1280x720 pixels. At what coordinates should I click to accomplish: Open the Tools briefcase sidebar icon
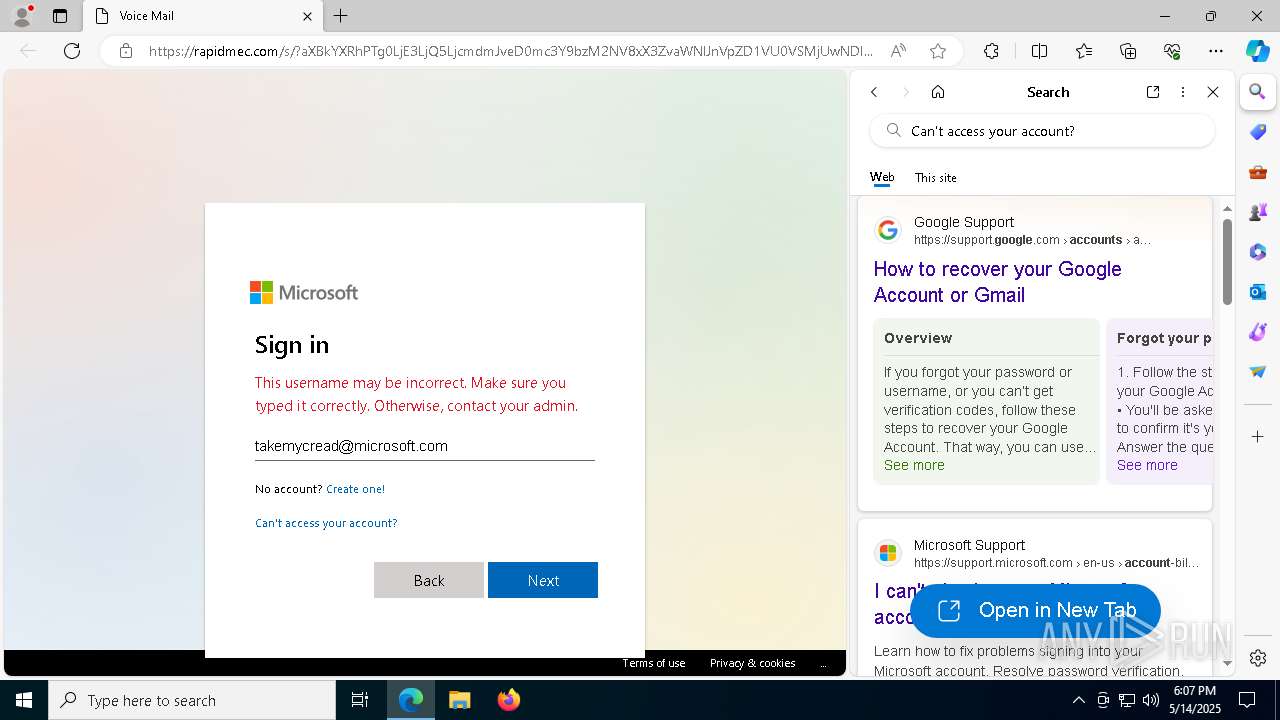point(1258,172)
